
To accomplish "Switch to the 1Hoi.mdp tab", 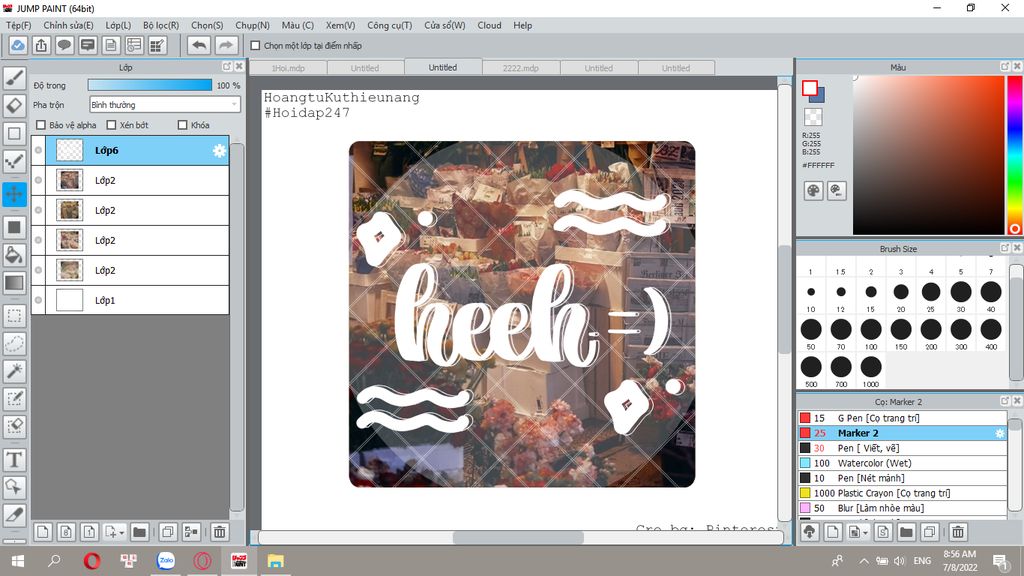I will (x=288, y=68).
